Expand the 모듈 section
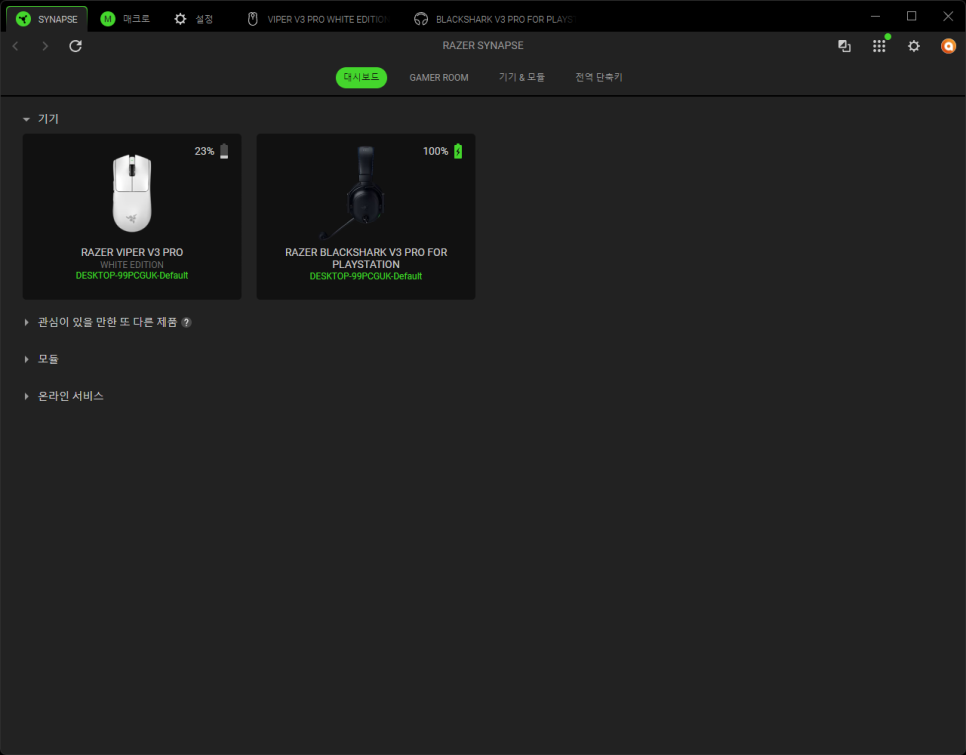The width and height of the screenshot is (966, 755). [27, 359]
